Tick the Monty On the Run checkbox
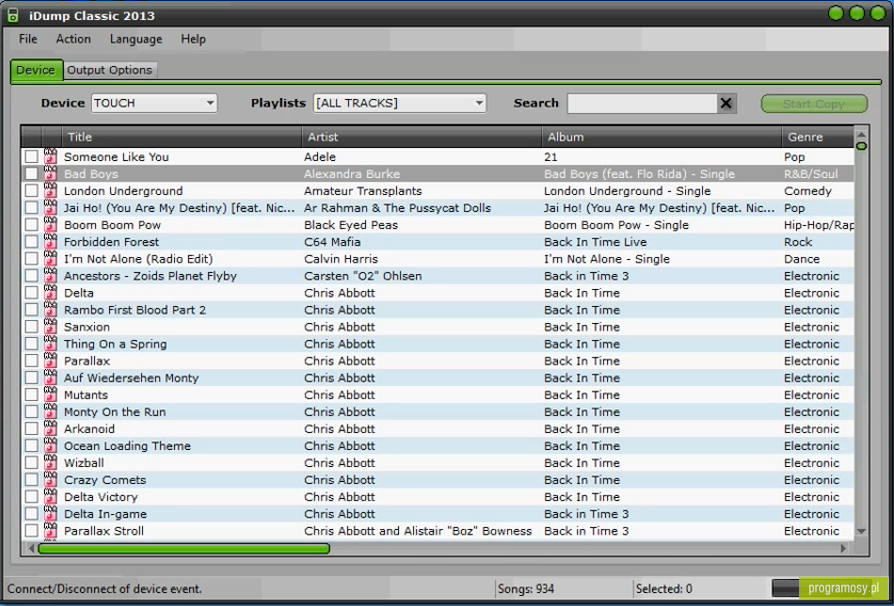Image resolution: width=894 pixels, height=606 pixels. click(x=31, y=412)
